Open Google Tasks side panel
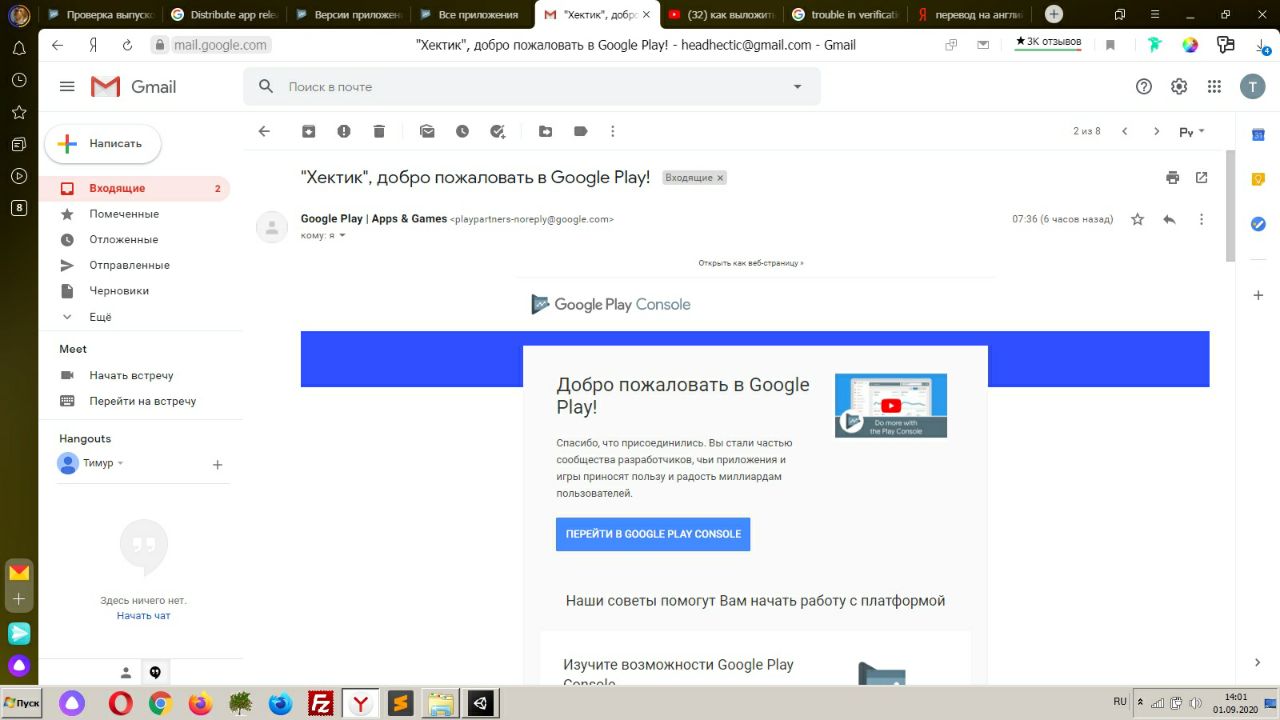The image size is (1280, 720). (1259, 224)
